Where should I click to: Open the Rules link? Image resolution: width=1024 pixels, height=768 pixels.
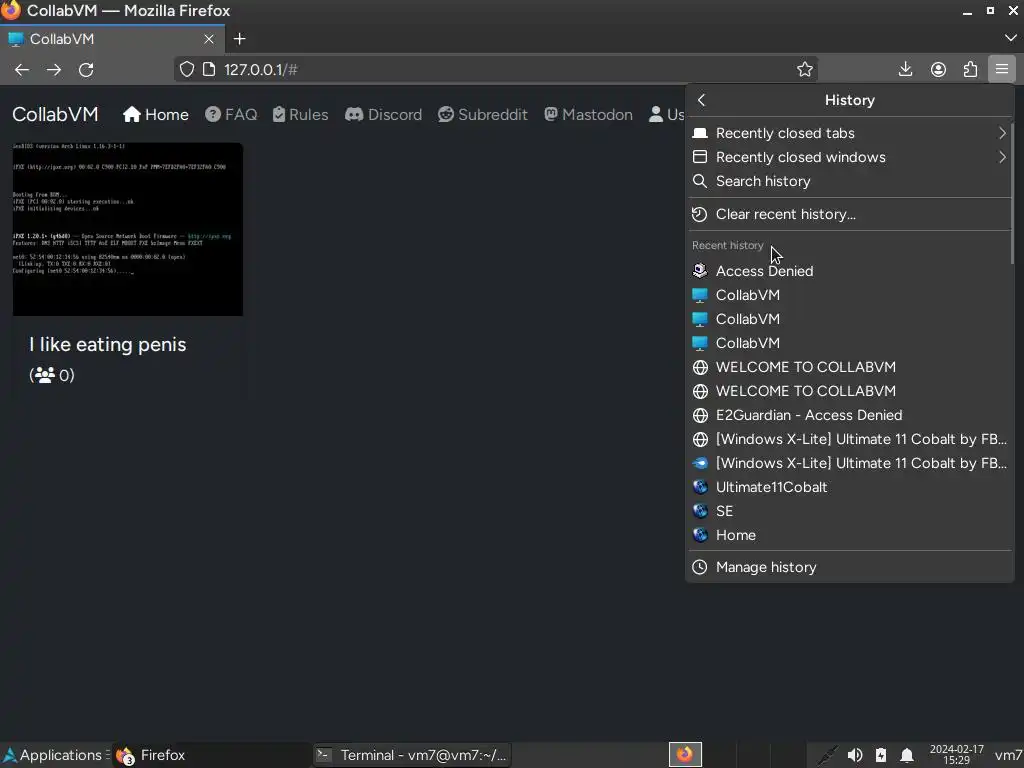click(300, 115)
